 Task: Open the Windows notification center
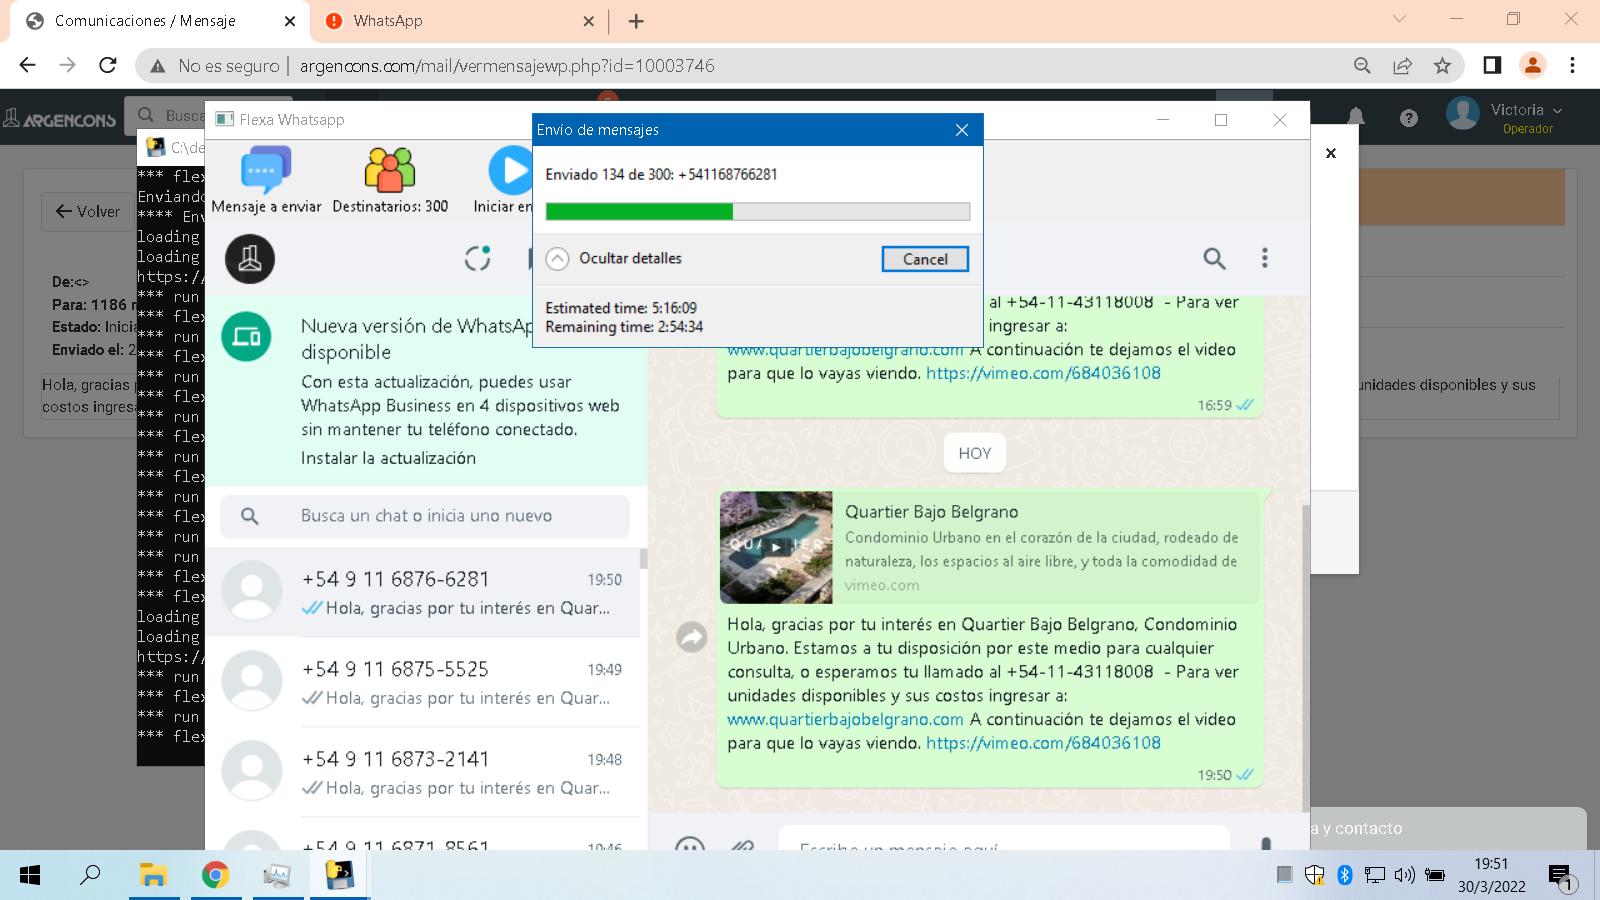pyautogui.click(x=1562, y=877)
